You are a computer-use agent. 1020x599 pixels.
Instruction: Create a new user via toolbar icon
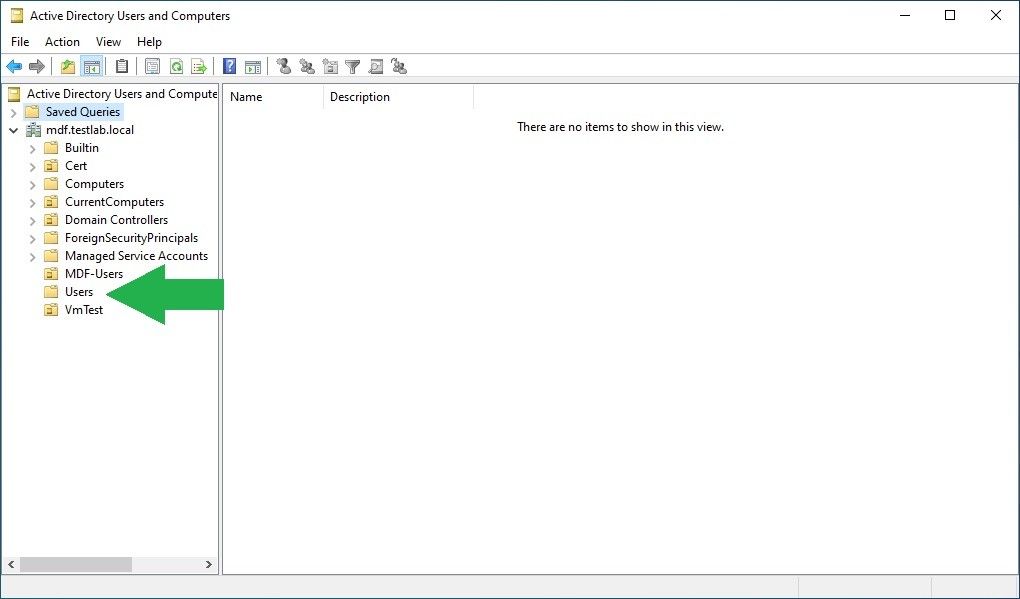(x=283, y=66)
